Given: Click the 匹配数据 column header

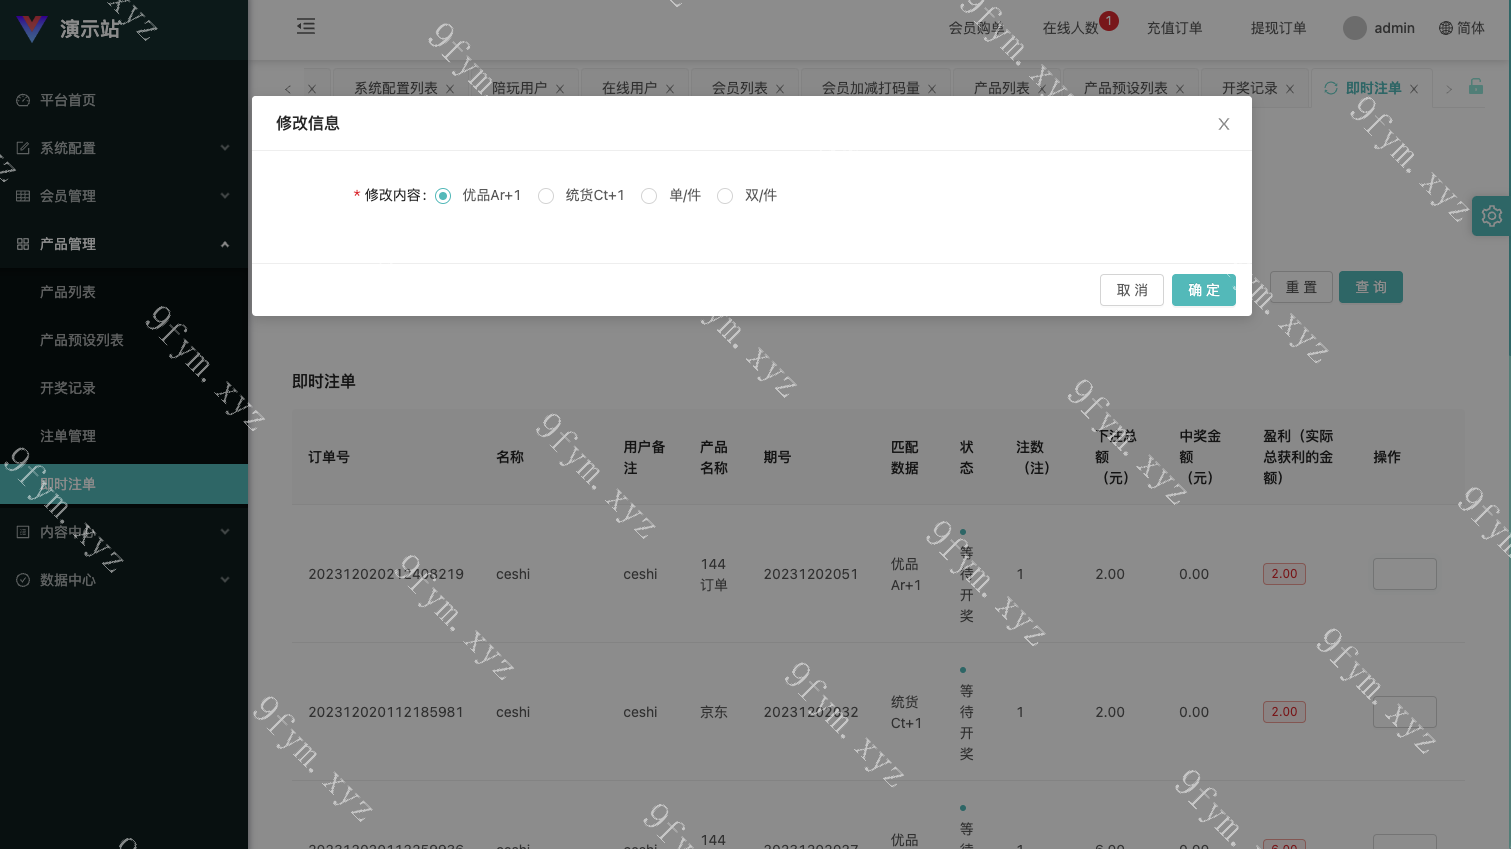Looking at the screenshot, I should coord(905,457).
